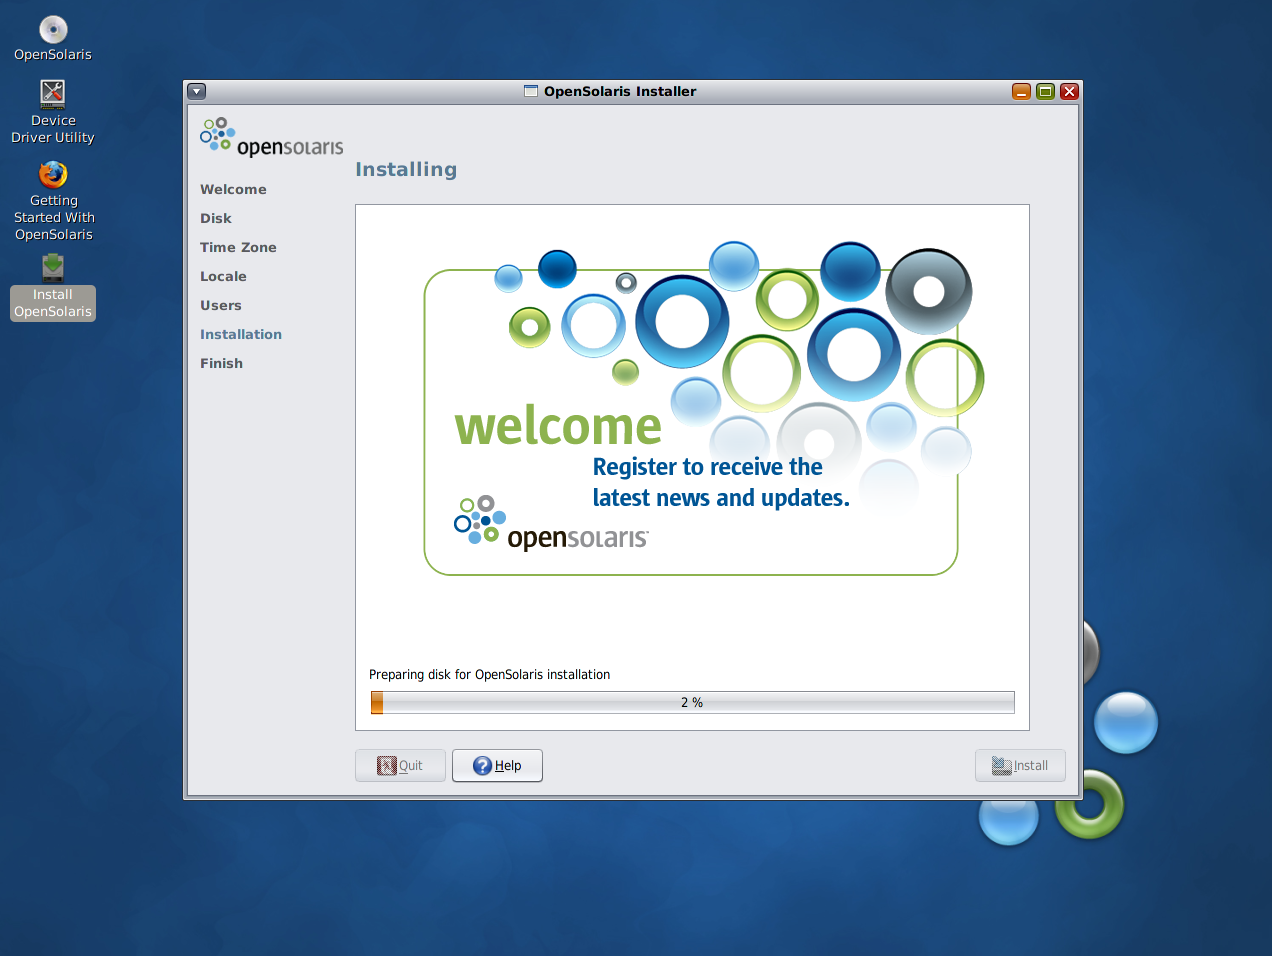Click the OpenSolaris Installer title bar text
The height and width of the screenshot is (956, 1272).
pyautogui.click(x=620, y=91)
